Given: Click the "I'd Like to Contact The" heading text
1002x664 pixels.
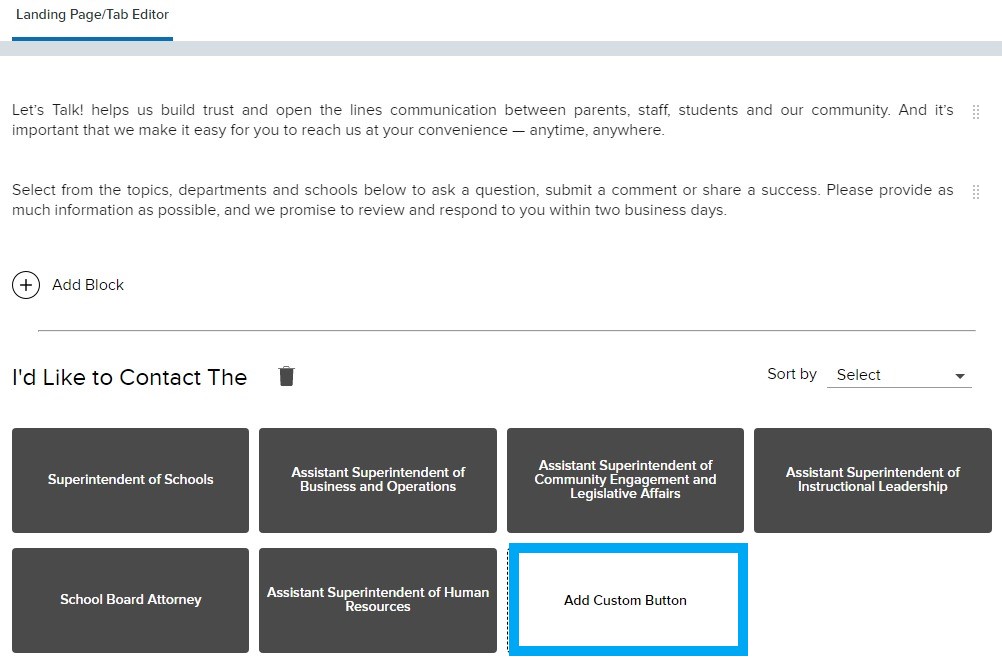Looking at the screenshot, I should [x=128, y=377].
